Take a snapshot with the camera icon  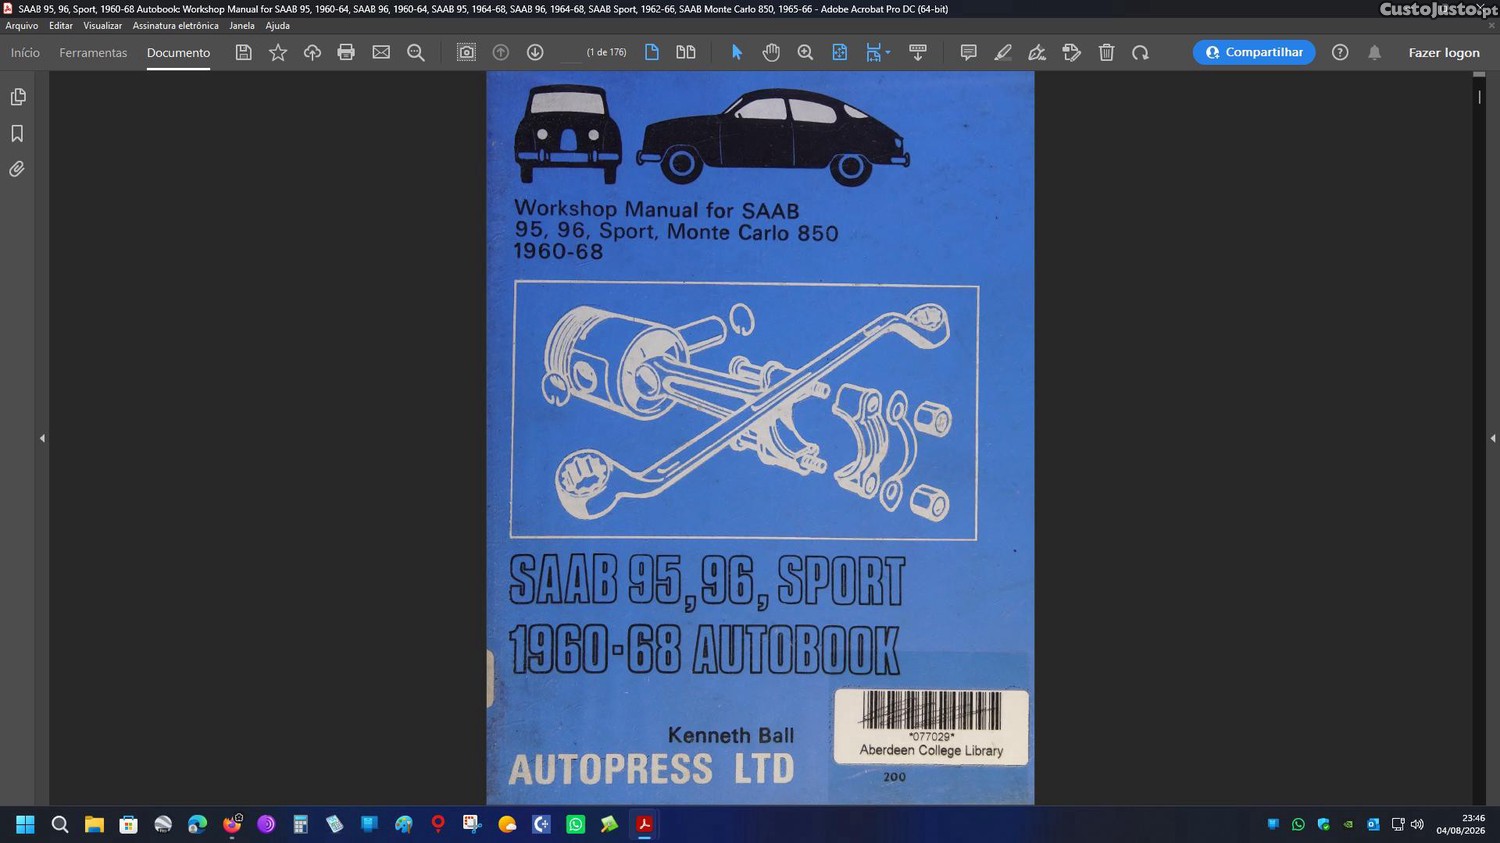coord(466,52)
